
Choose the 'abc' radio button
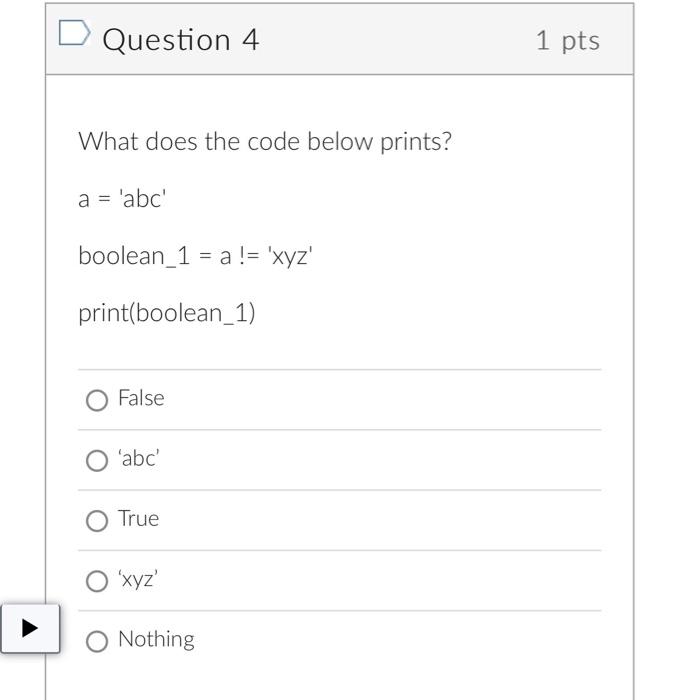point(97,460)
